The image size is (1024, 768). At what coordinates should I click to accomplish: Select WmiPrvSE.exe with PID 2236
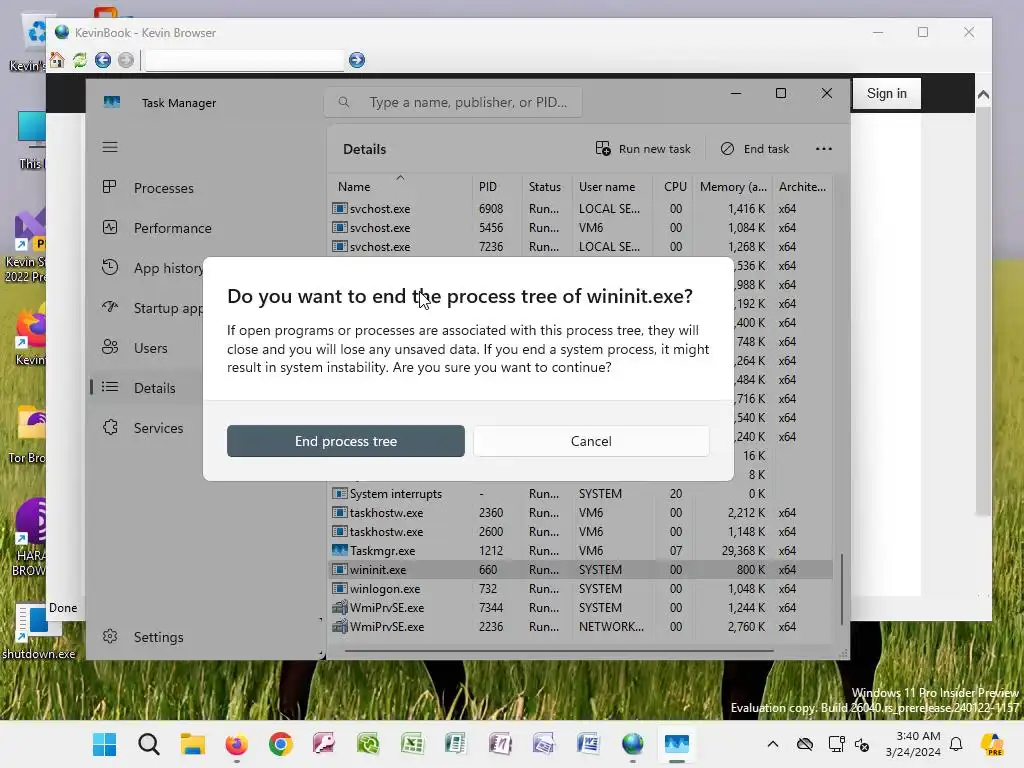point(581,626)
